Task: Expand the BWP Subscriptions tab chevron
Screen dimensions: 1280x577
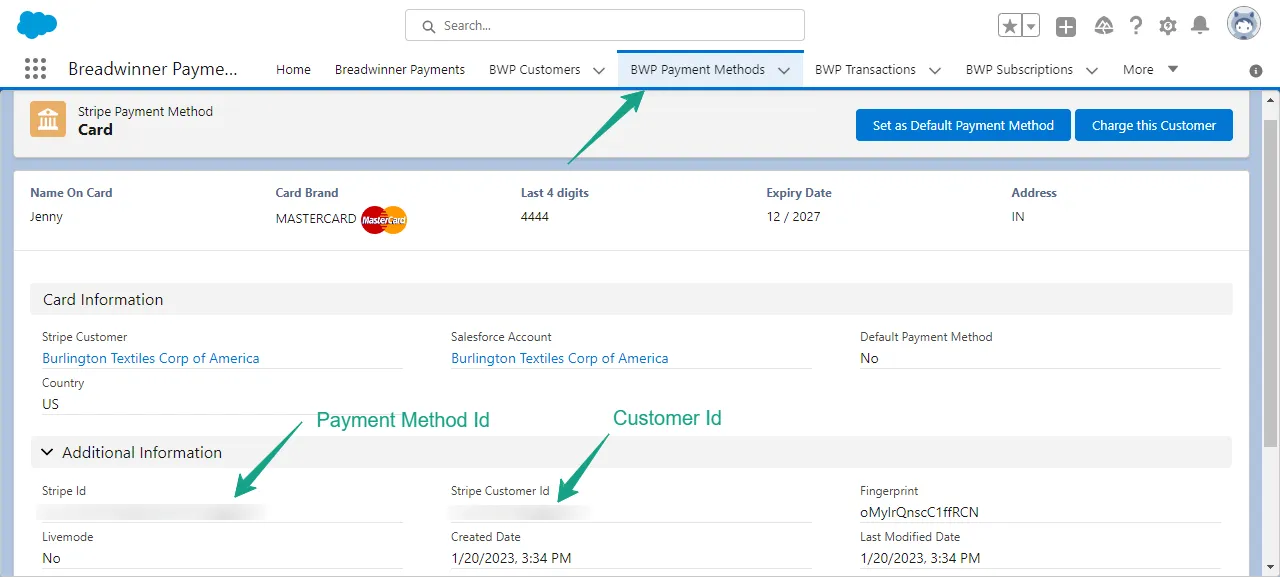Action: tap(1092, 70)
